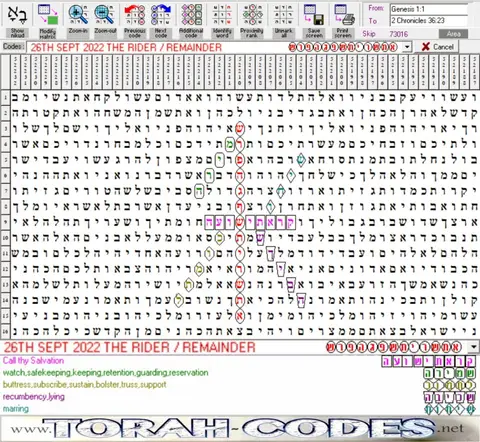Click the Zoom-out magnifier icon

click(x=105, y=15)
